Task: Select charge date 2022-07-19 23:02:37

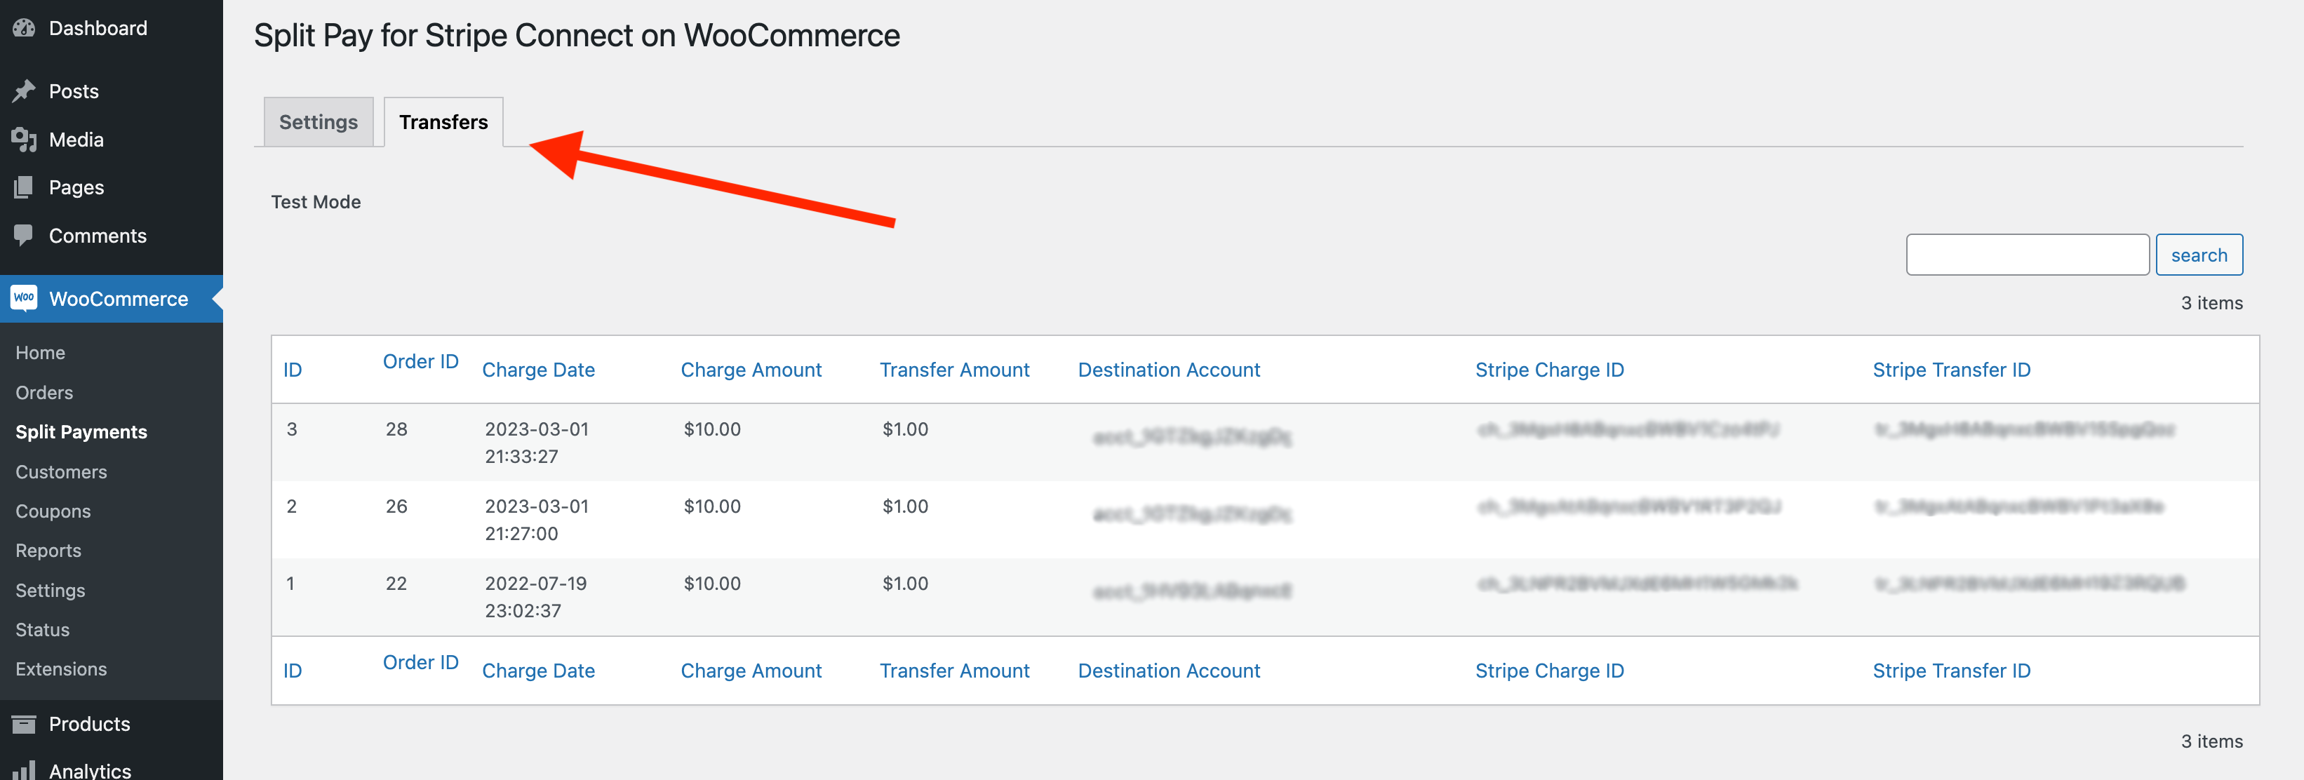Action: [536, 596]
